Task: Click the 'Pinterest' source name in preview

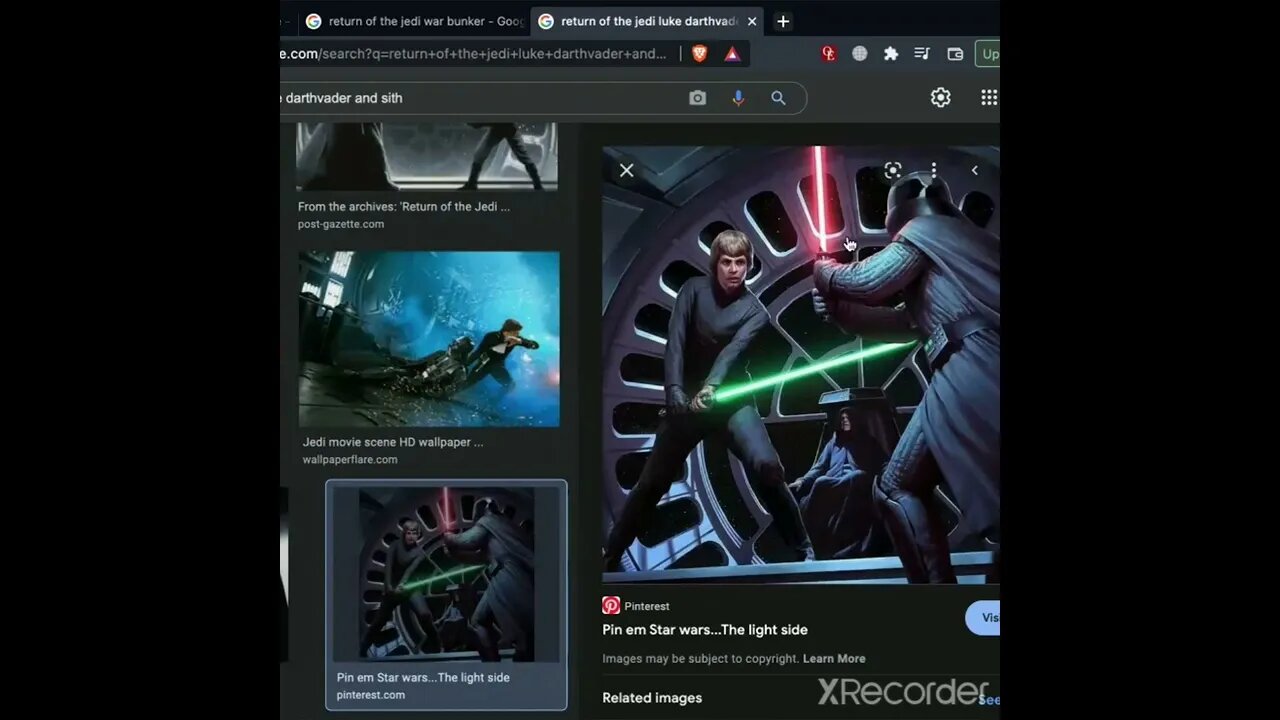Action: [x=647, y=606]
